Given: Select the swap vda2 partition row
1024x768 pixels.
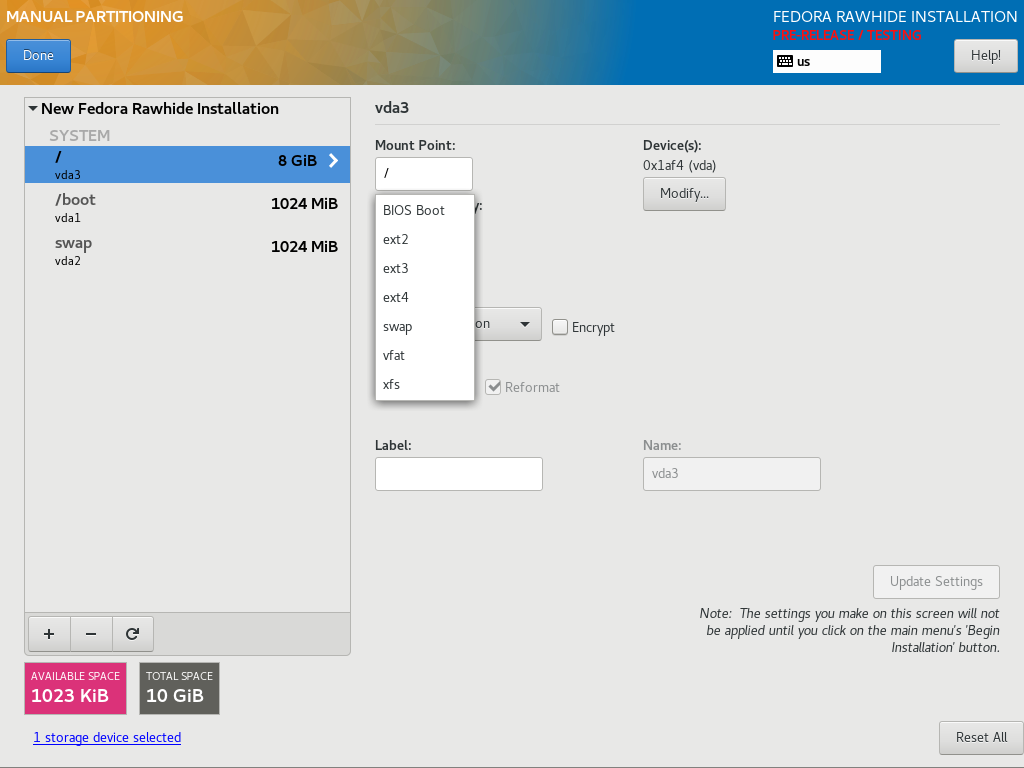Looking at the screenshot, I should tap(187, 250).
